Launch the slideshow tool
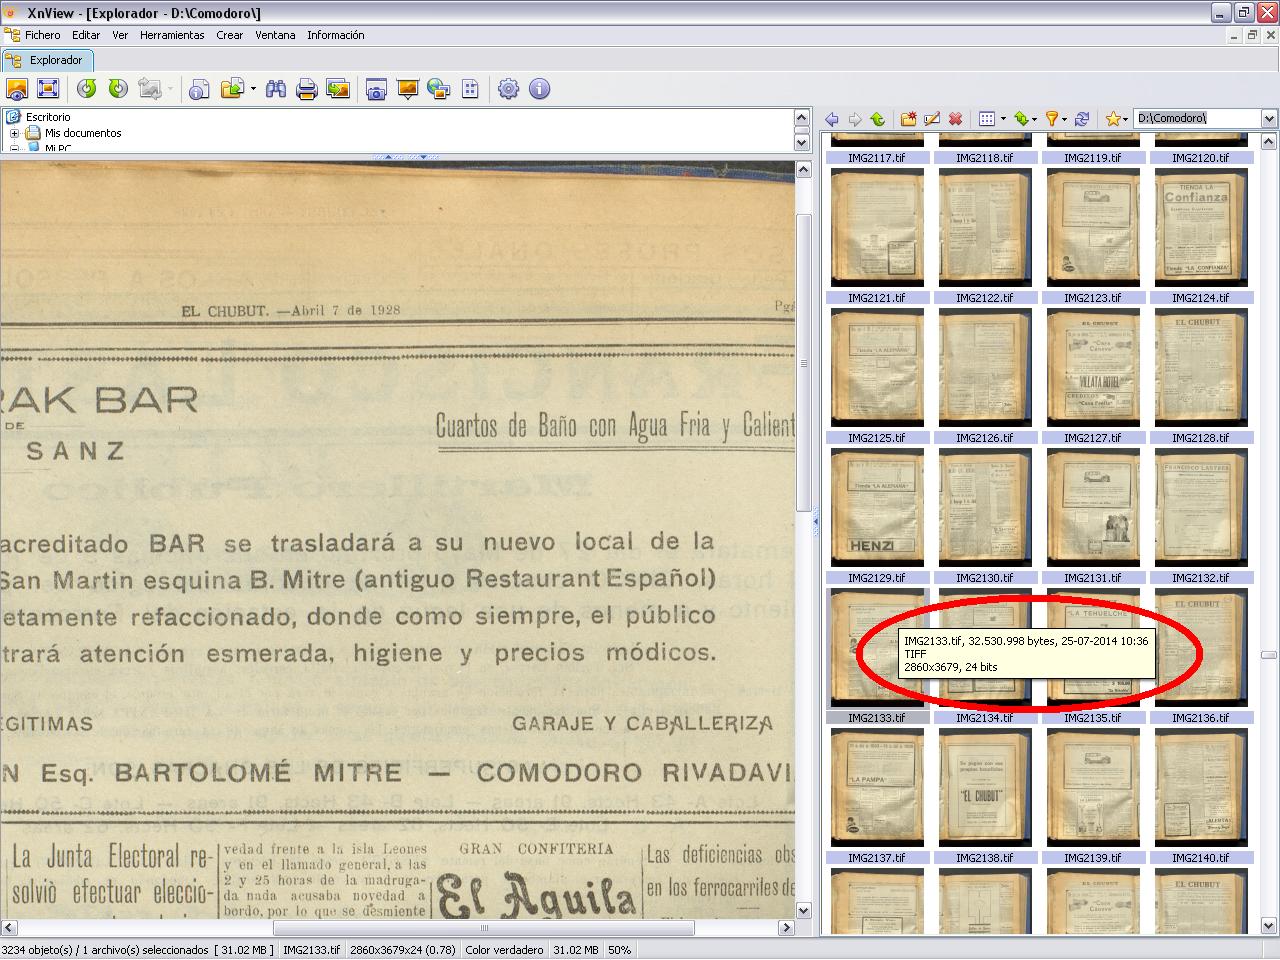The width and height of the screenshot is (1280, 960). pyautogui.click(x=407, y=89)
